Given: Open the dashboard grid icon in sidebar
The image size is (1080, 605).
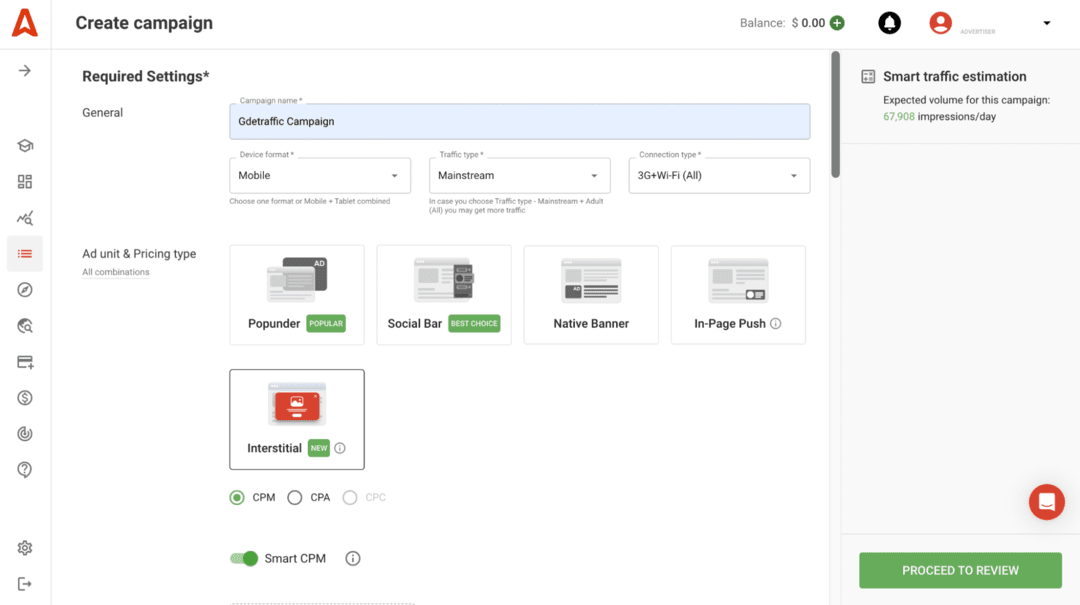Looking at the screenshot, I should pos(25,182).
